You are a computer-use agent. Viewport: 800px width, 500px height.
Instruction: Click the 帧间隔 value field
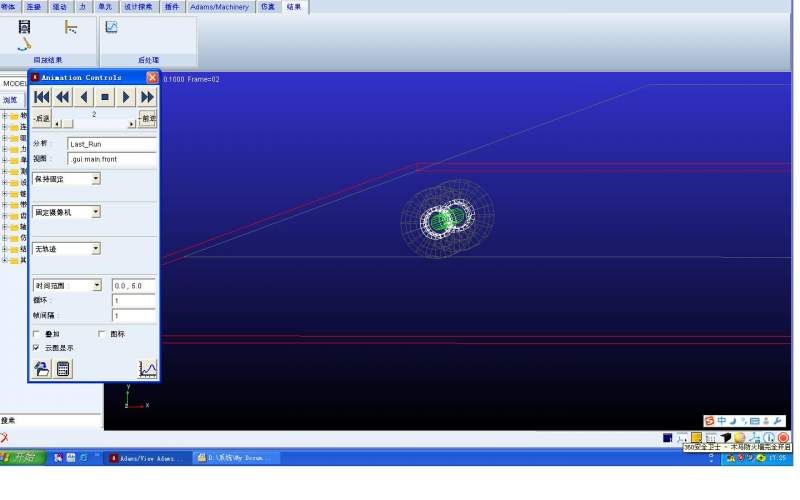click(x=134, y=315)
